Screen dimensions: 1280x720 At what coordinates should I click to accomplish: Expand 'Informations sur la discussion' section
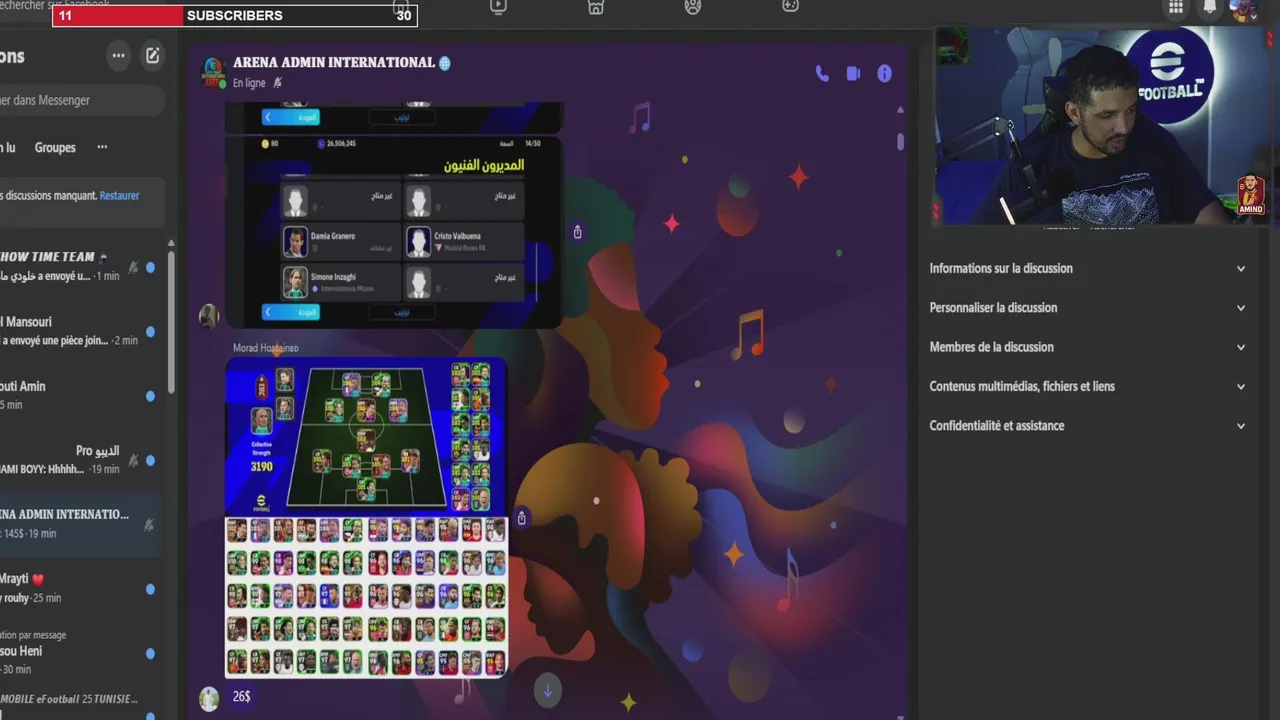[x=1088, y=268]
